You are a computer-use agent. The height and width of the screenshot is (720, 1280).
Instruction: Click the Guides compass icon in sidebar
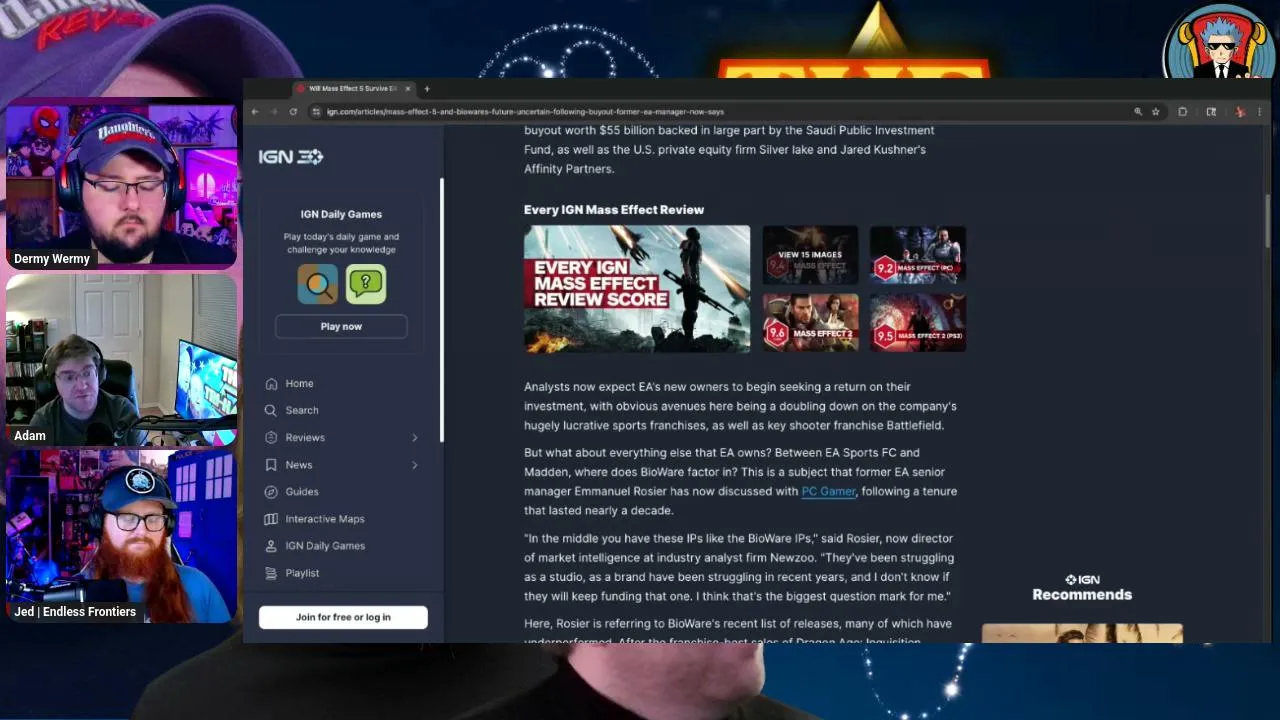(271, 492)
